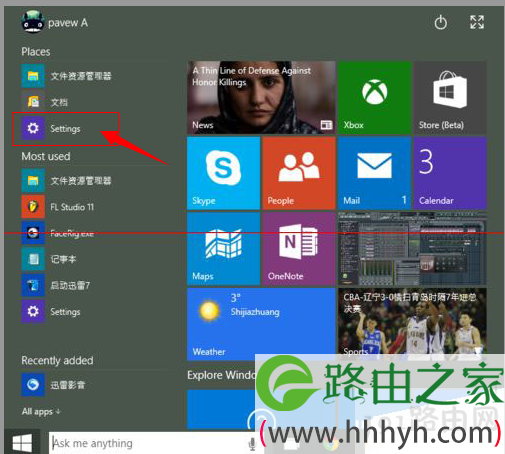Open the Calendar tile
The height and width of the screenshot is (454, 505).
450,173
